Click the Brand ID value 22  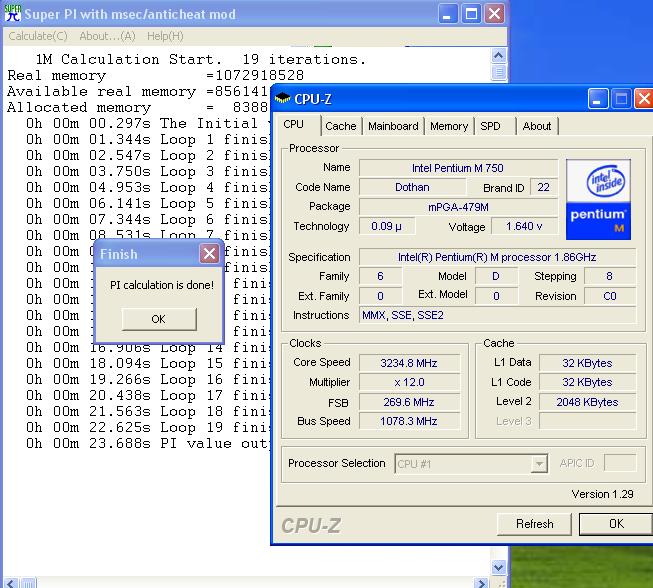543,187
